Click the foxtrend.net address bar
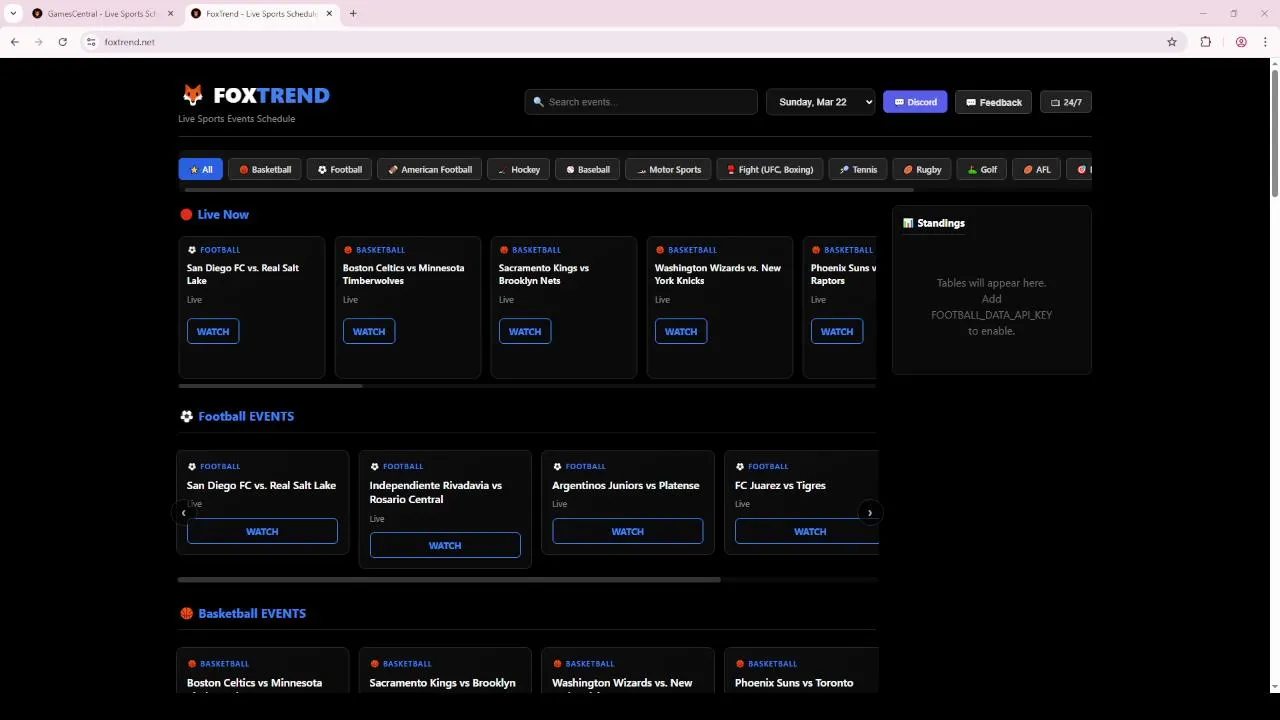The height and width of the screenshot is (720, 1280). pyautogui.click(x=630, y=42)
